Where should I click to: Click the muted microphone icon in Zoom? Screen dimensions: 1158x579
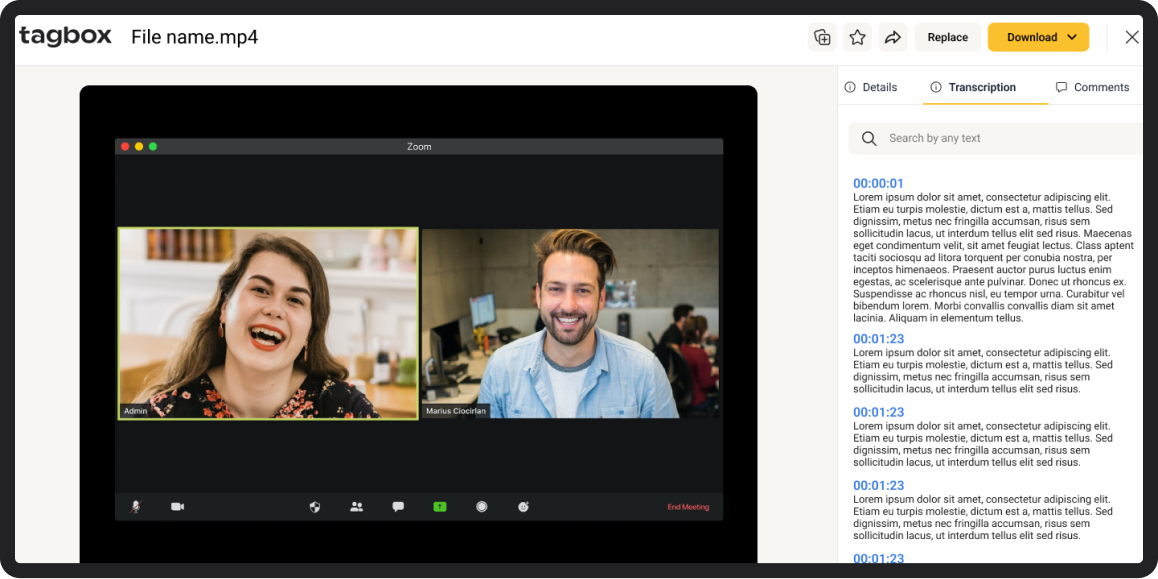136,507
